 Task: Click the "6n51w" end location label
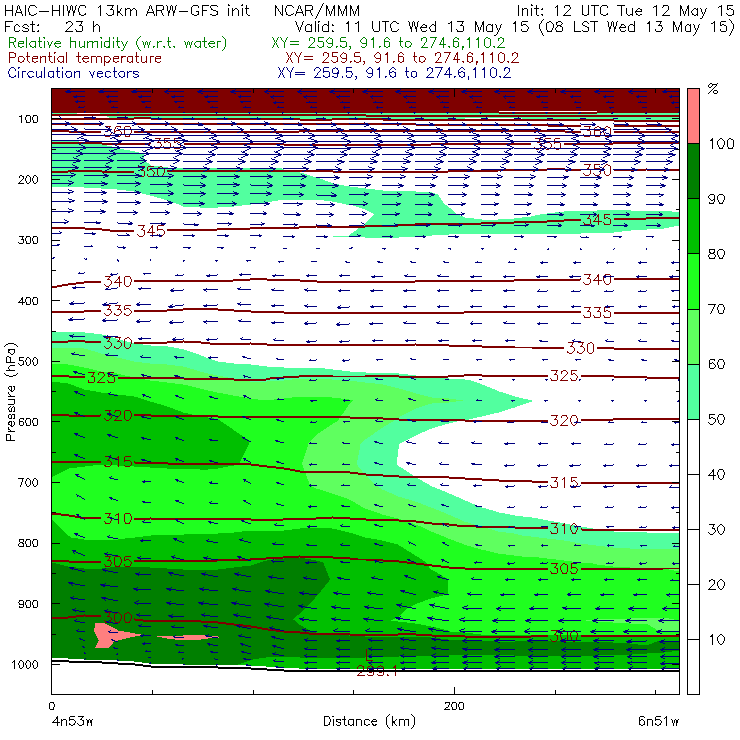[x=658, y=721]
